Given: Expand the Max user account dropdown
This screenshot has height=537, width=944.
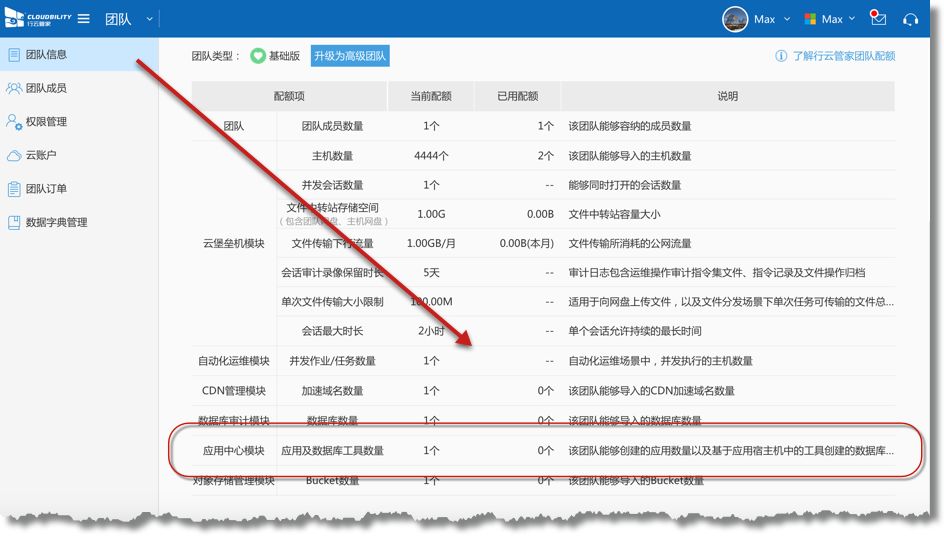Looking at the screenshot, I should 787,19.
